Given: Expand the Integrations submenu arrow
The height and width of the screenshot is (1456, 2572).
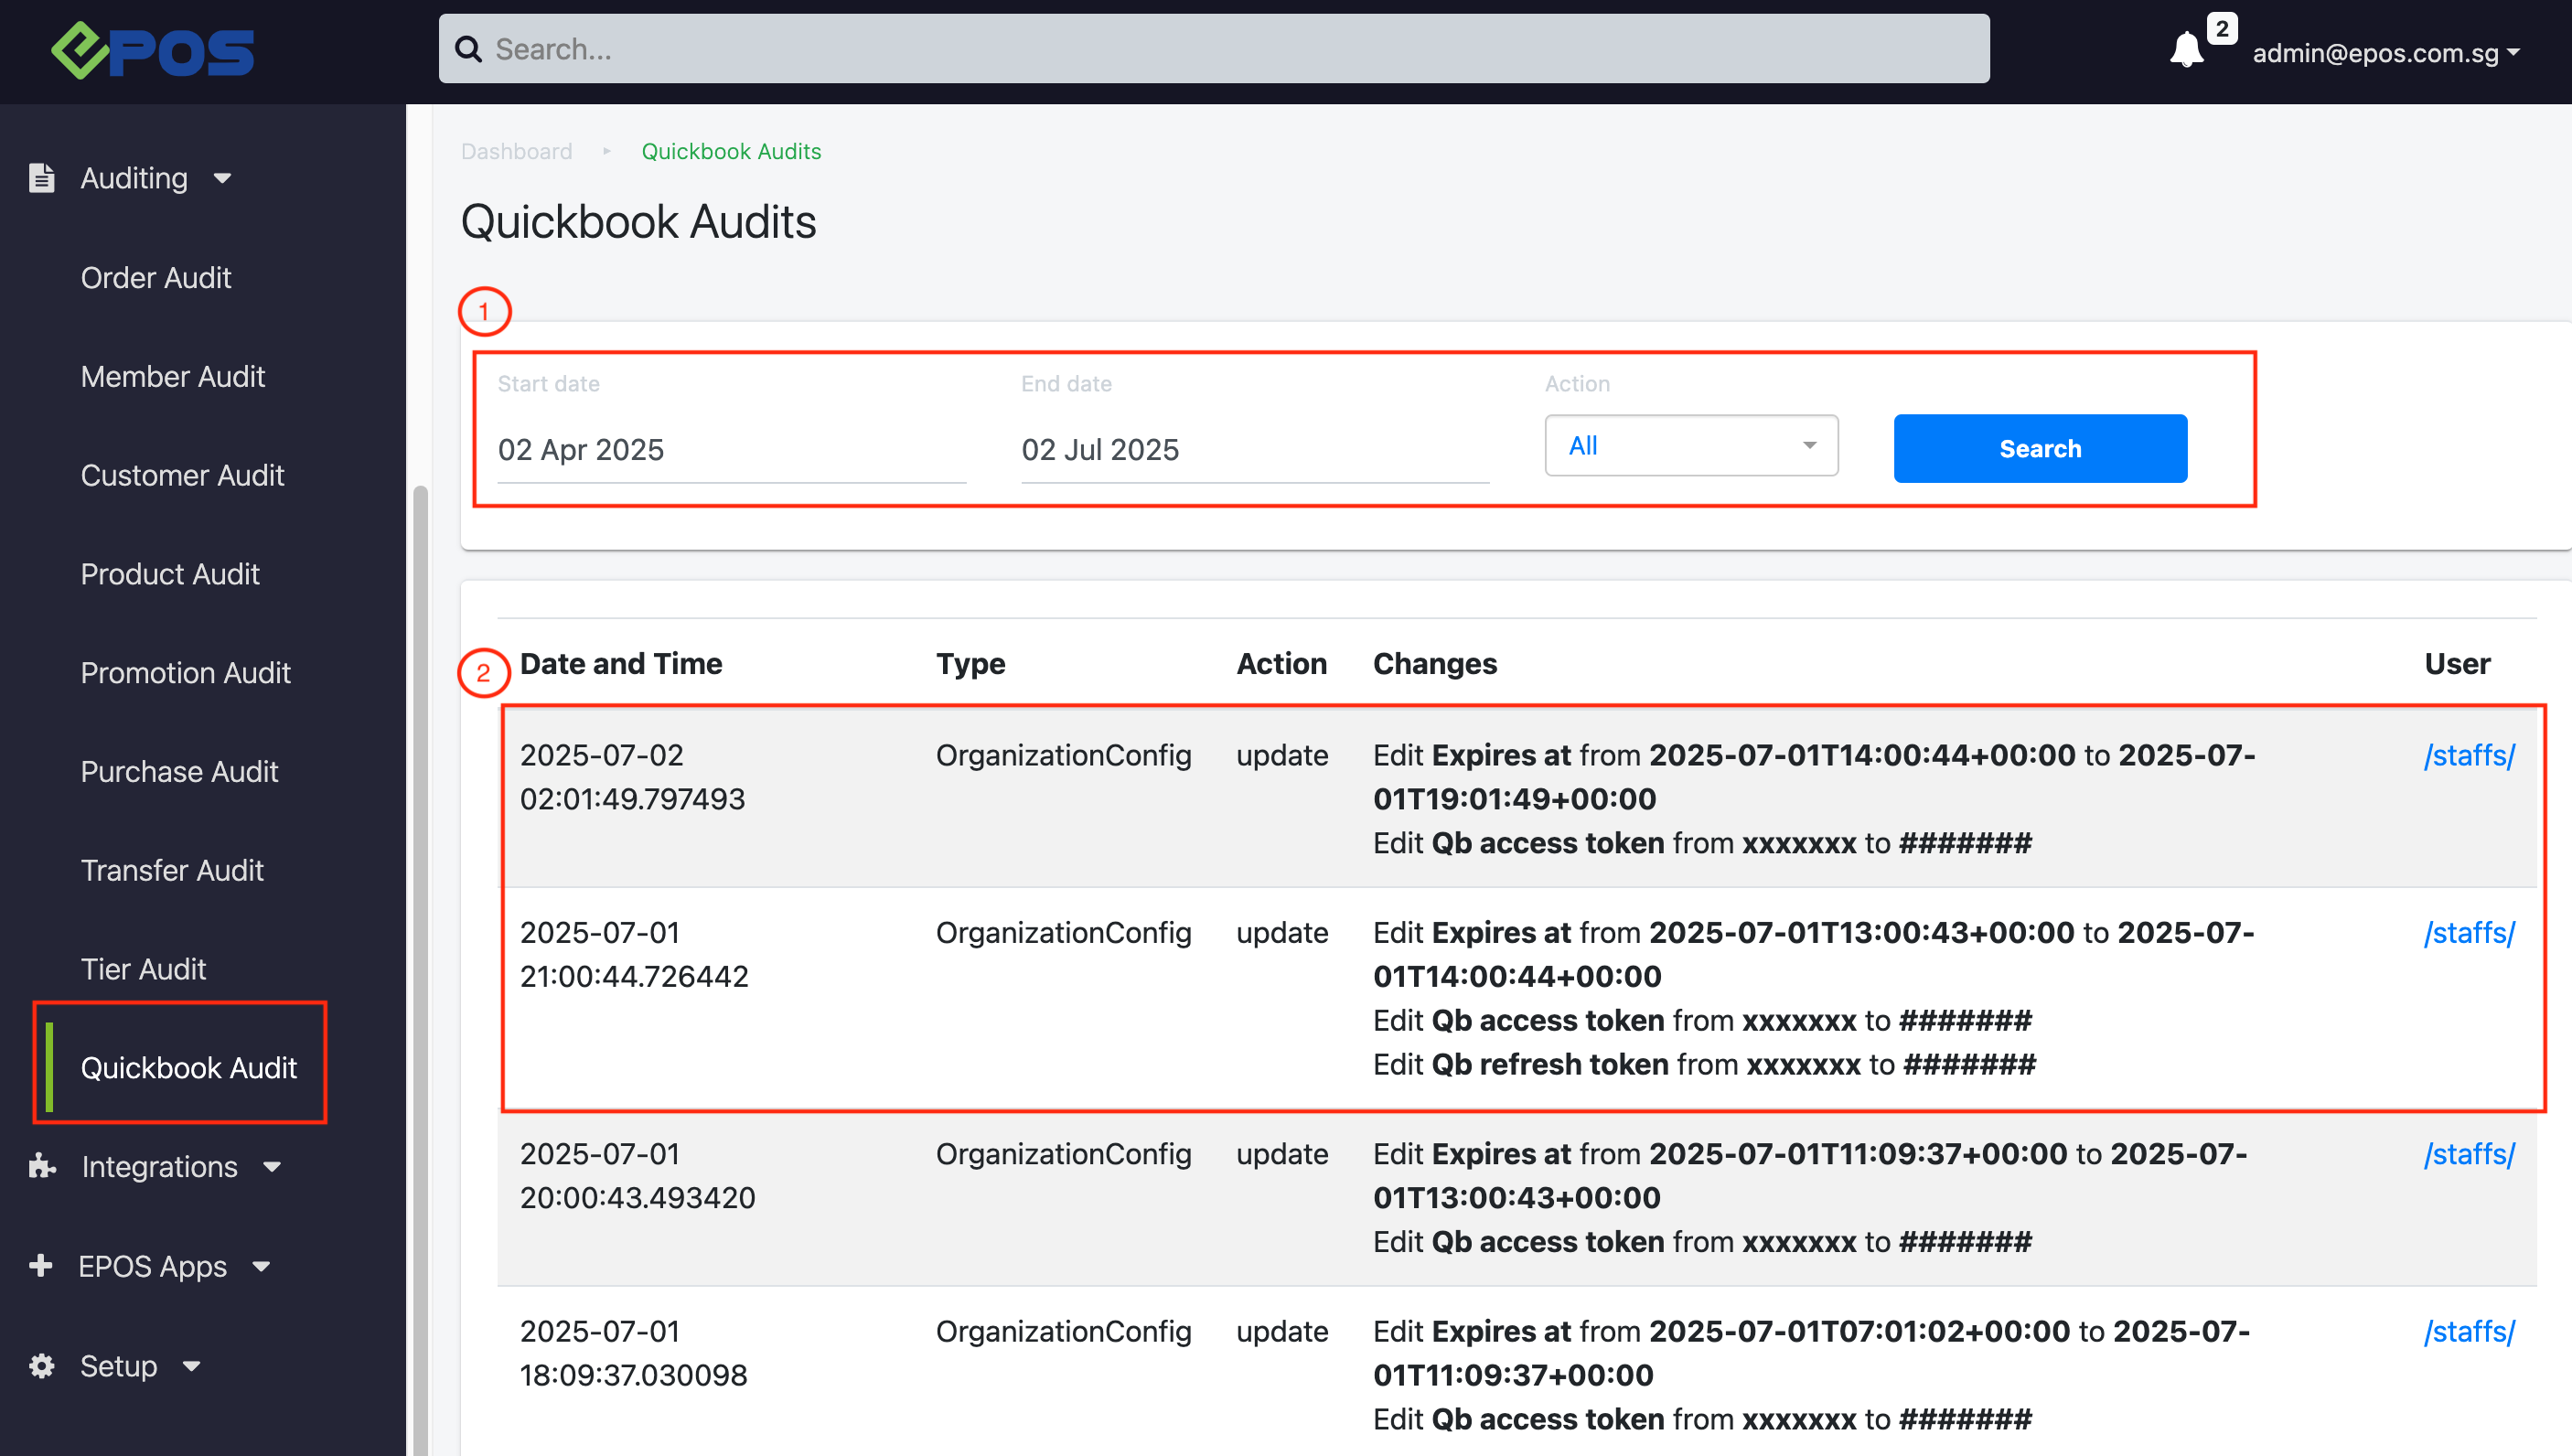Looking at the screenshot, I should point(272,1167).
